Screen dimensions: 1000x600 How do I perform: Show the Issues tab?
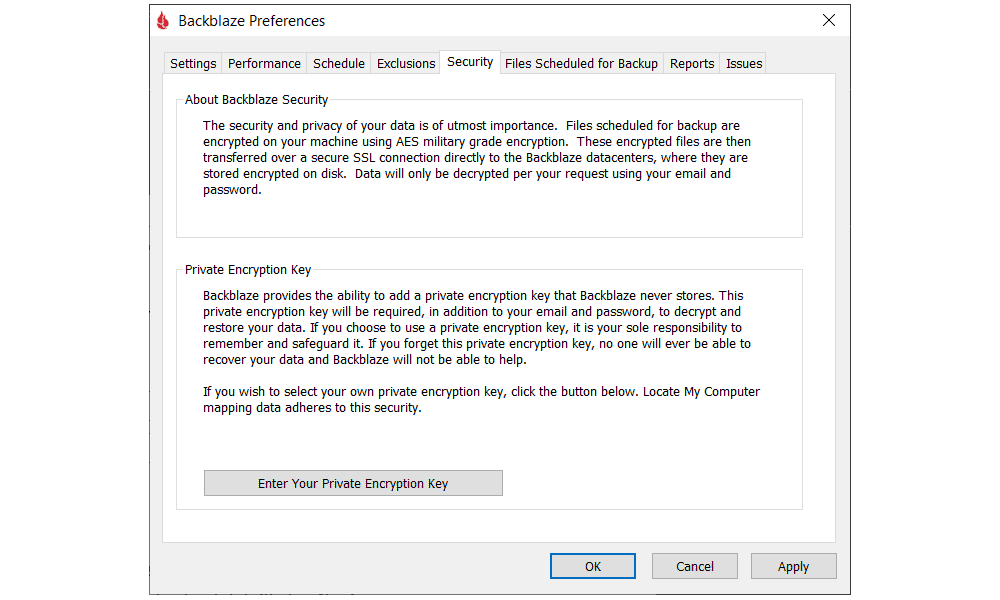point(744,64)
